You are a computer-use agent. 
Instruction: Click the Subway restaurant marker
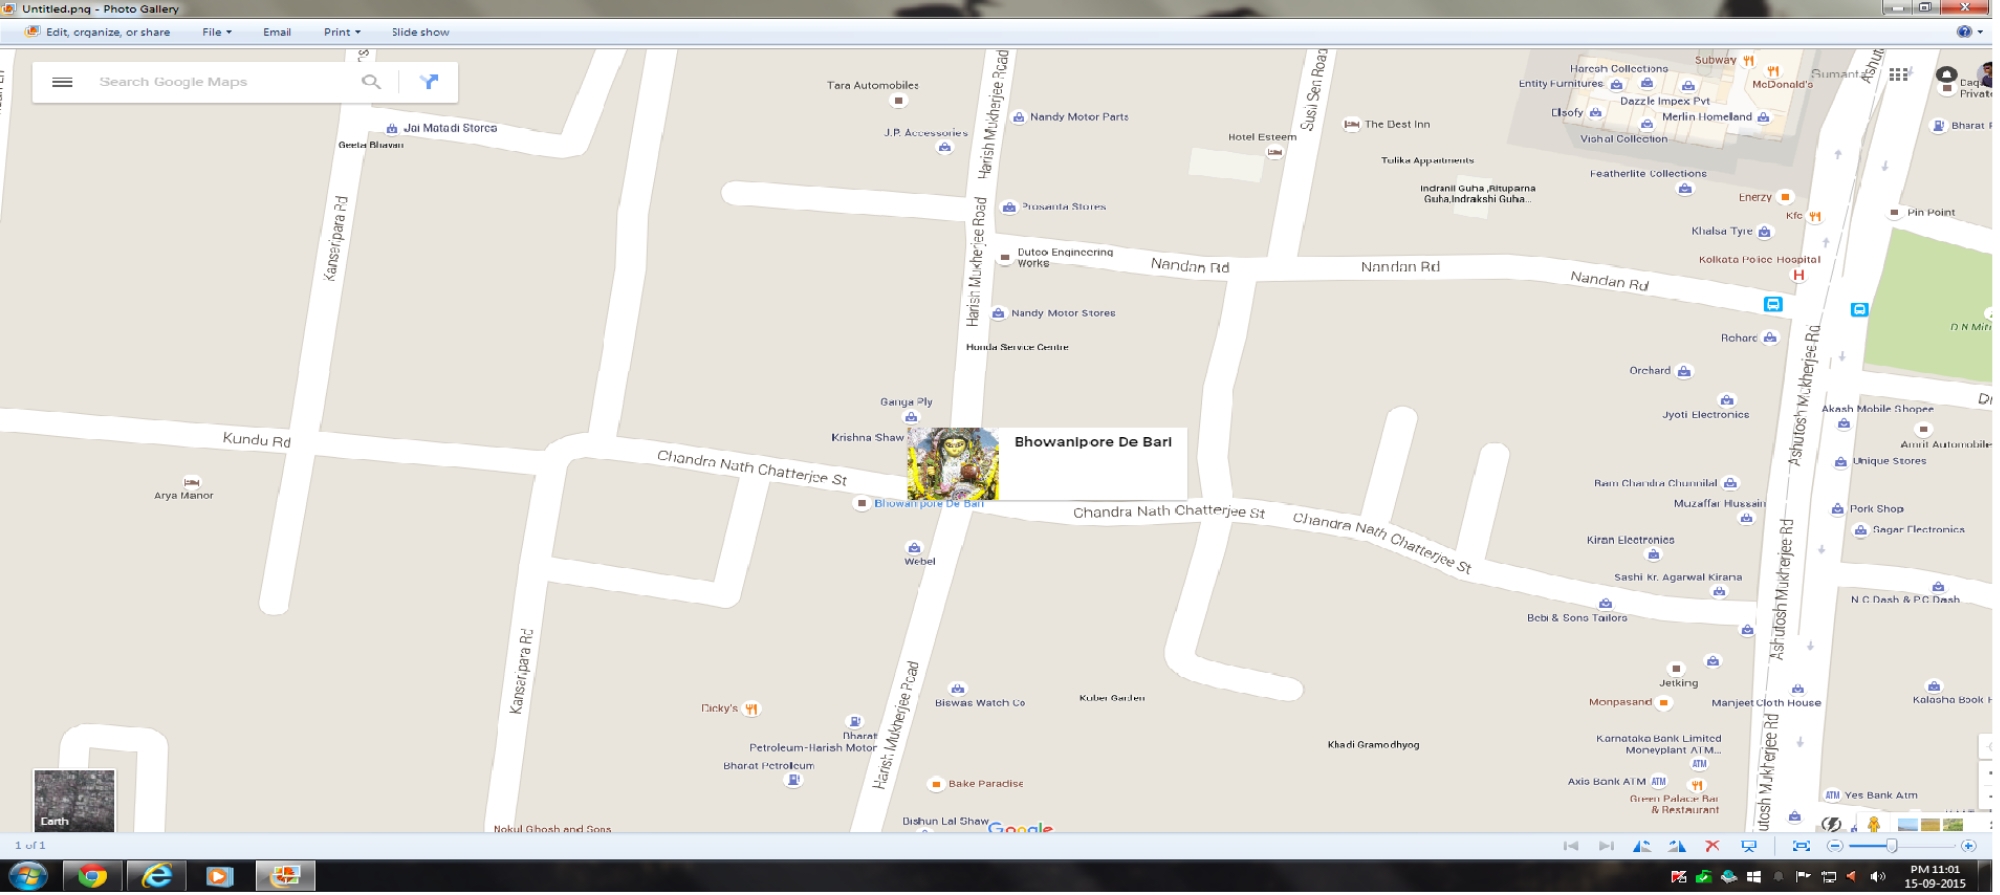[x=1749, y=60]
